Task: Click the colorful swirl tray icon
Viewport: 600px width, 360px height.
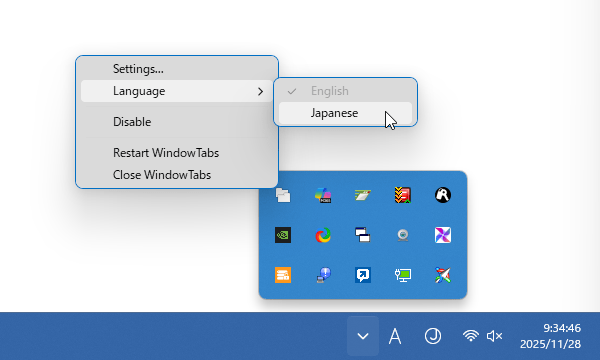Action: (x=323, y=235)
